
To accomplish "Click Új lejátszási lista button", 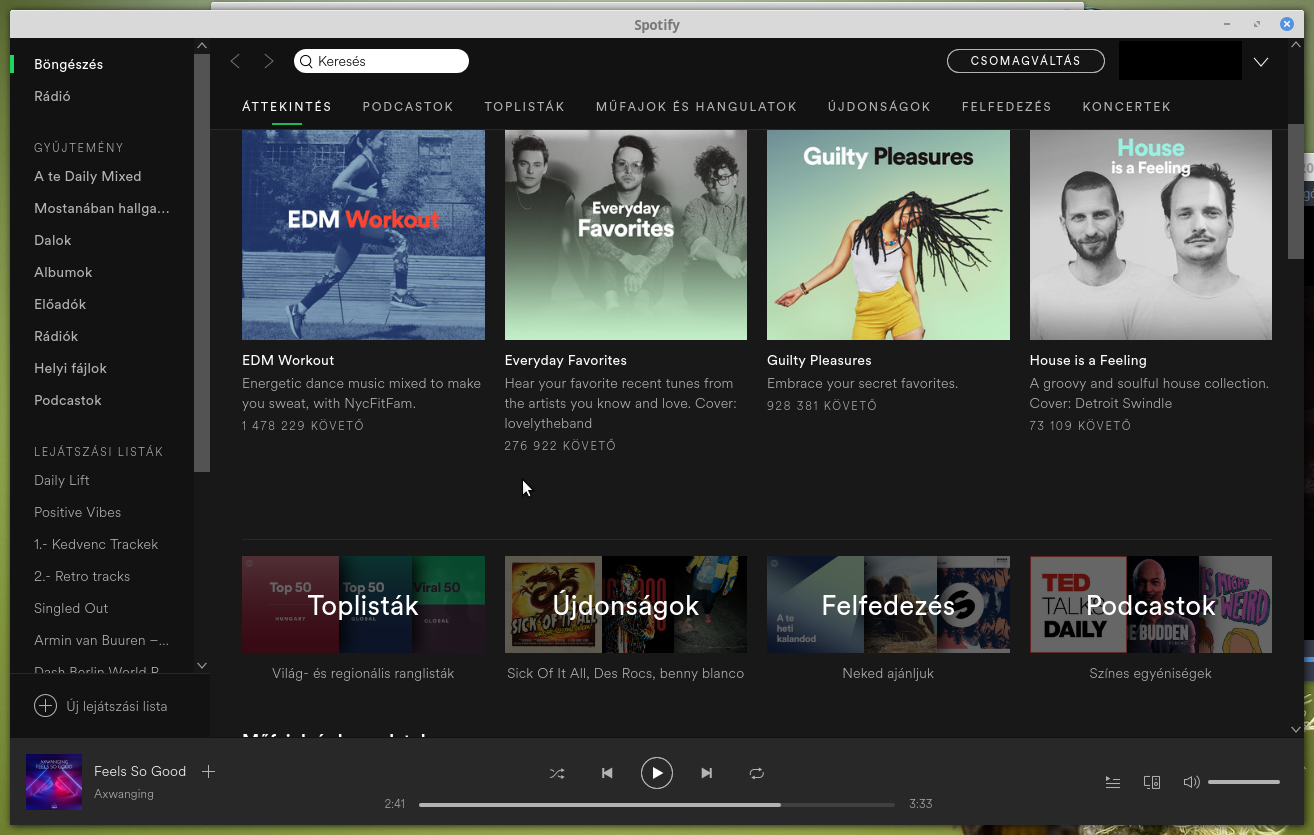I will tap(101, 706).
